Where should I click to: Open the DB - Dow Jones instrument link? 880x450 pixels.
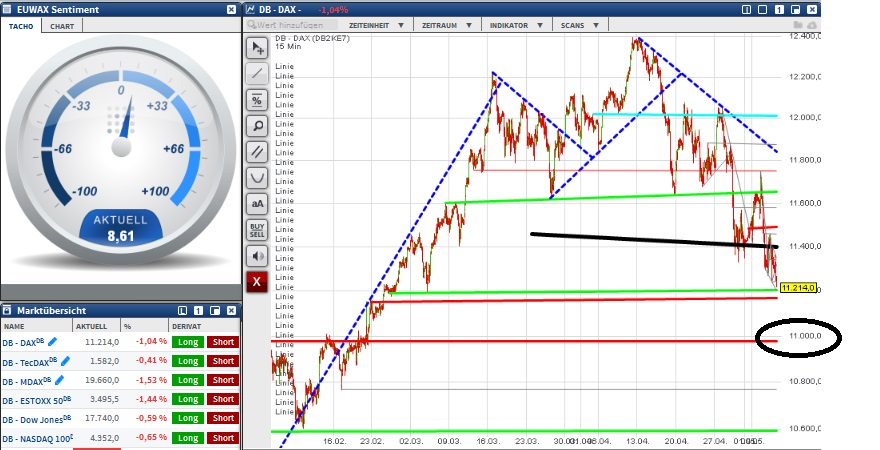36,419
